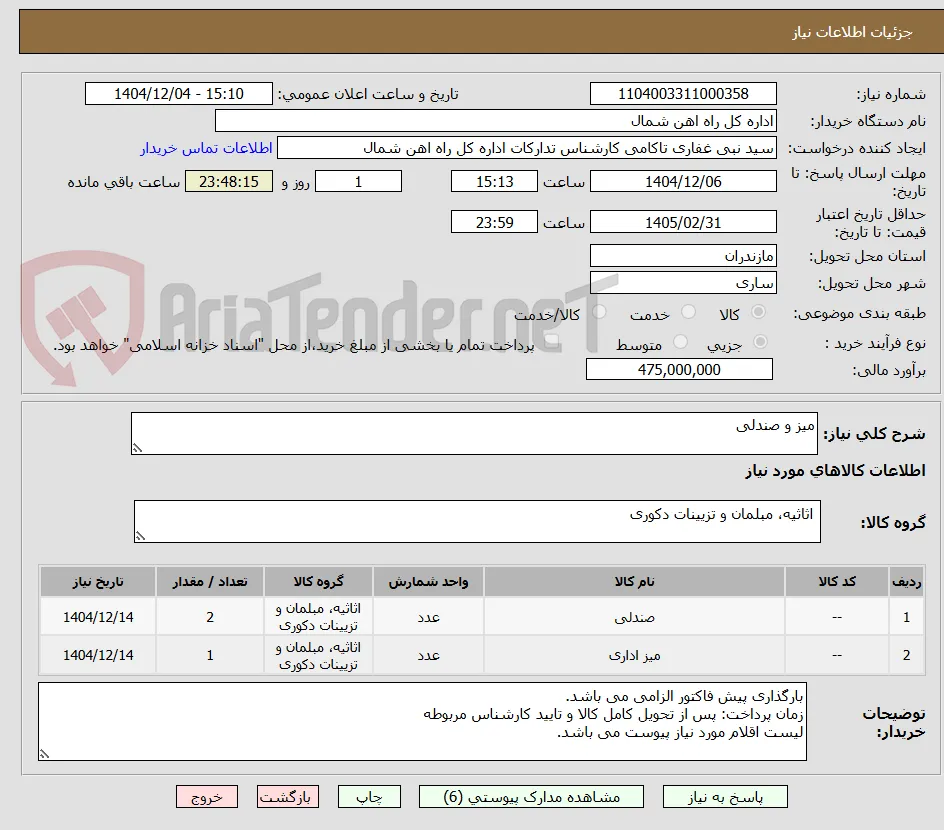The width and height of the screenshot is (944, 830).
Task: Click the 'توضیحات خریدار:' label
Action: (893, 722)
